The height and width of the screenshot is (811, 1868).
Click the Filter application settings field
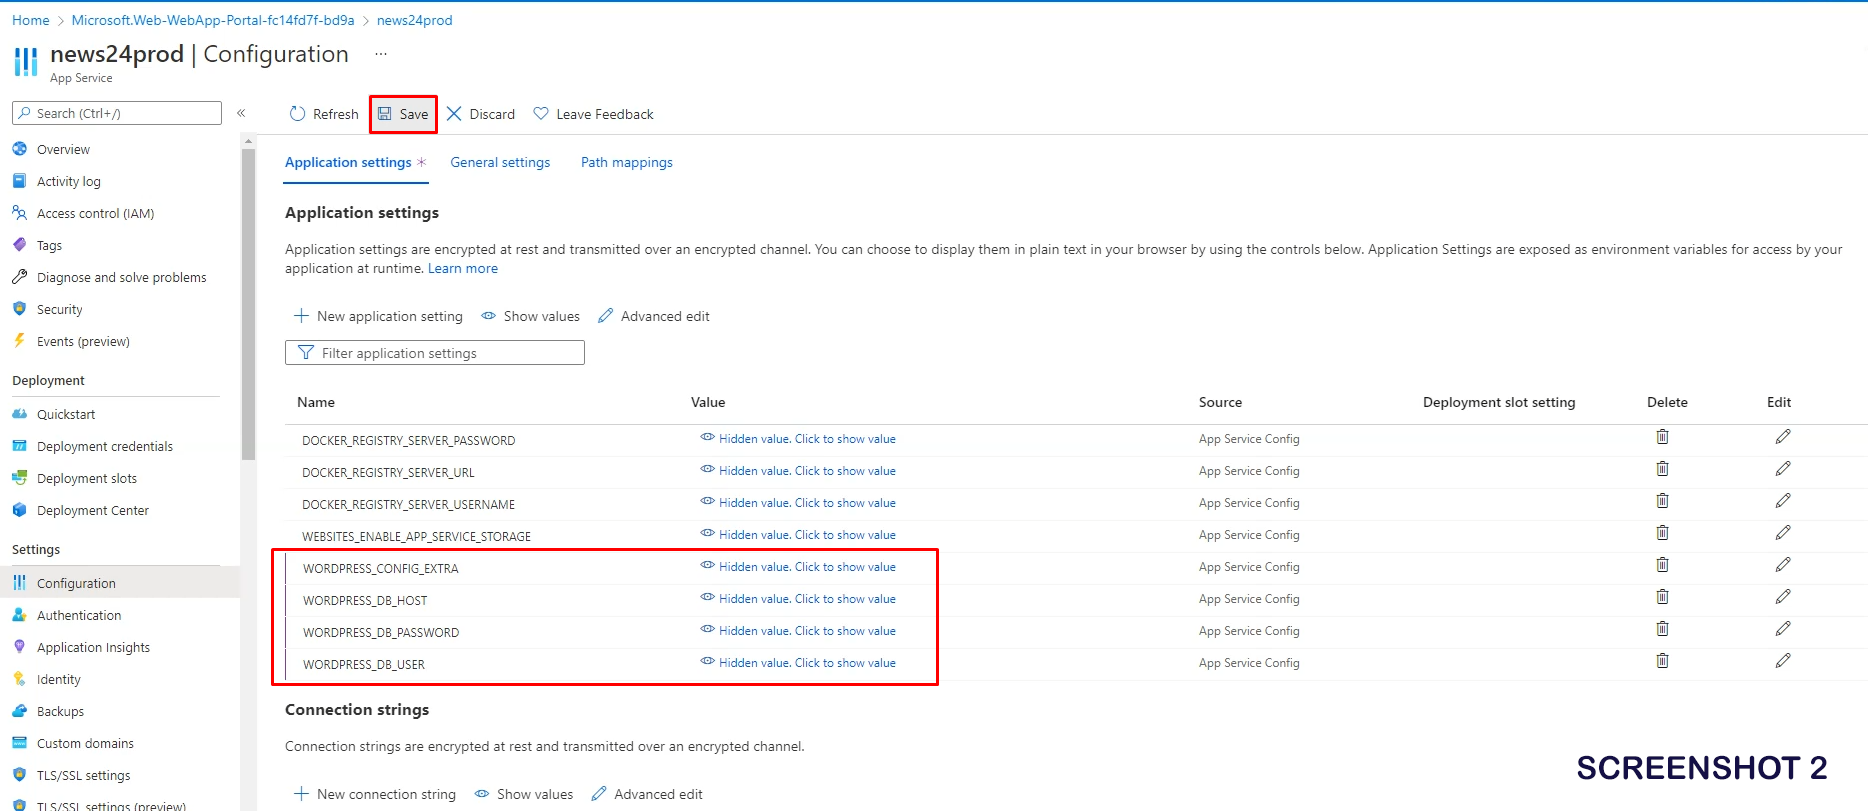coord(435,353)
